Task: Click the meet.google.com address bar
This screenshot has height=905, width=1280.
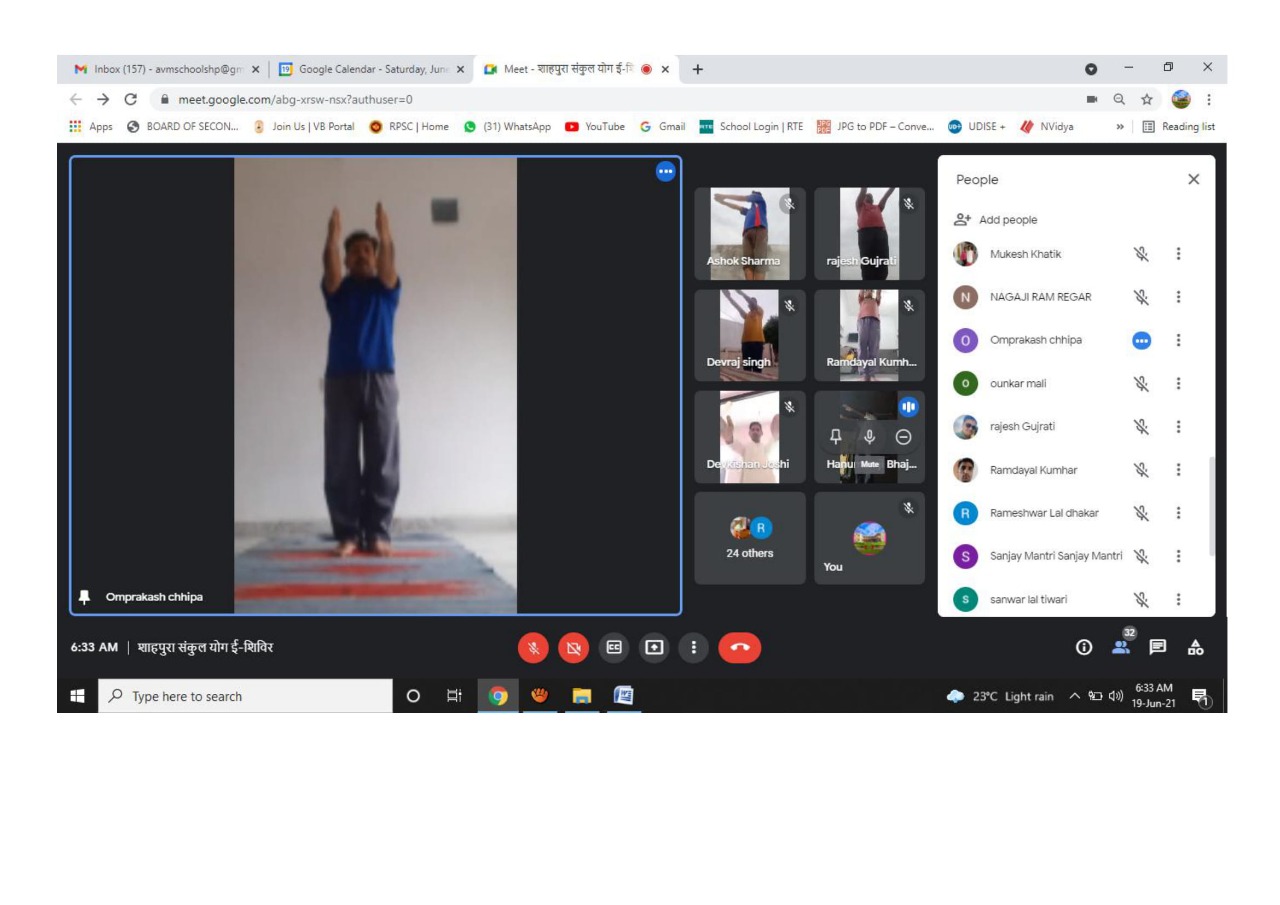Action: click(620, 99)
